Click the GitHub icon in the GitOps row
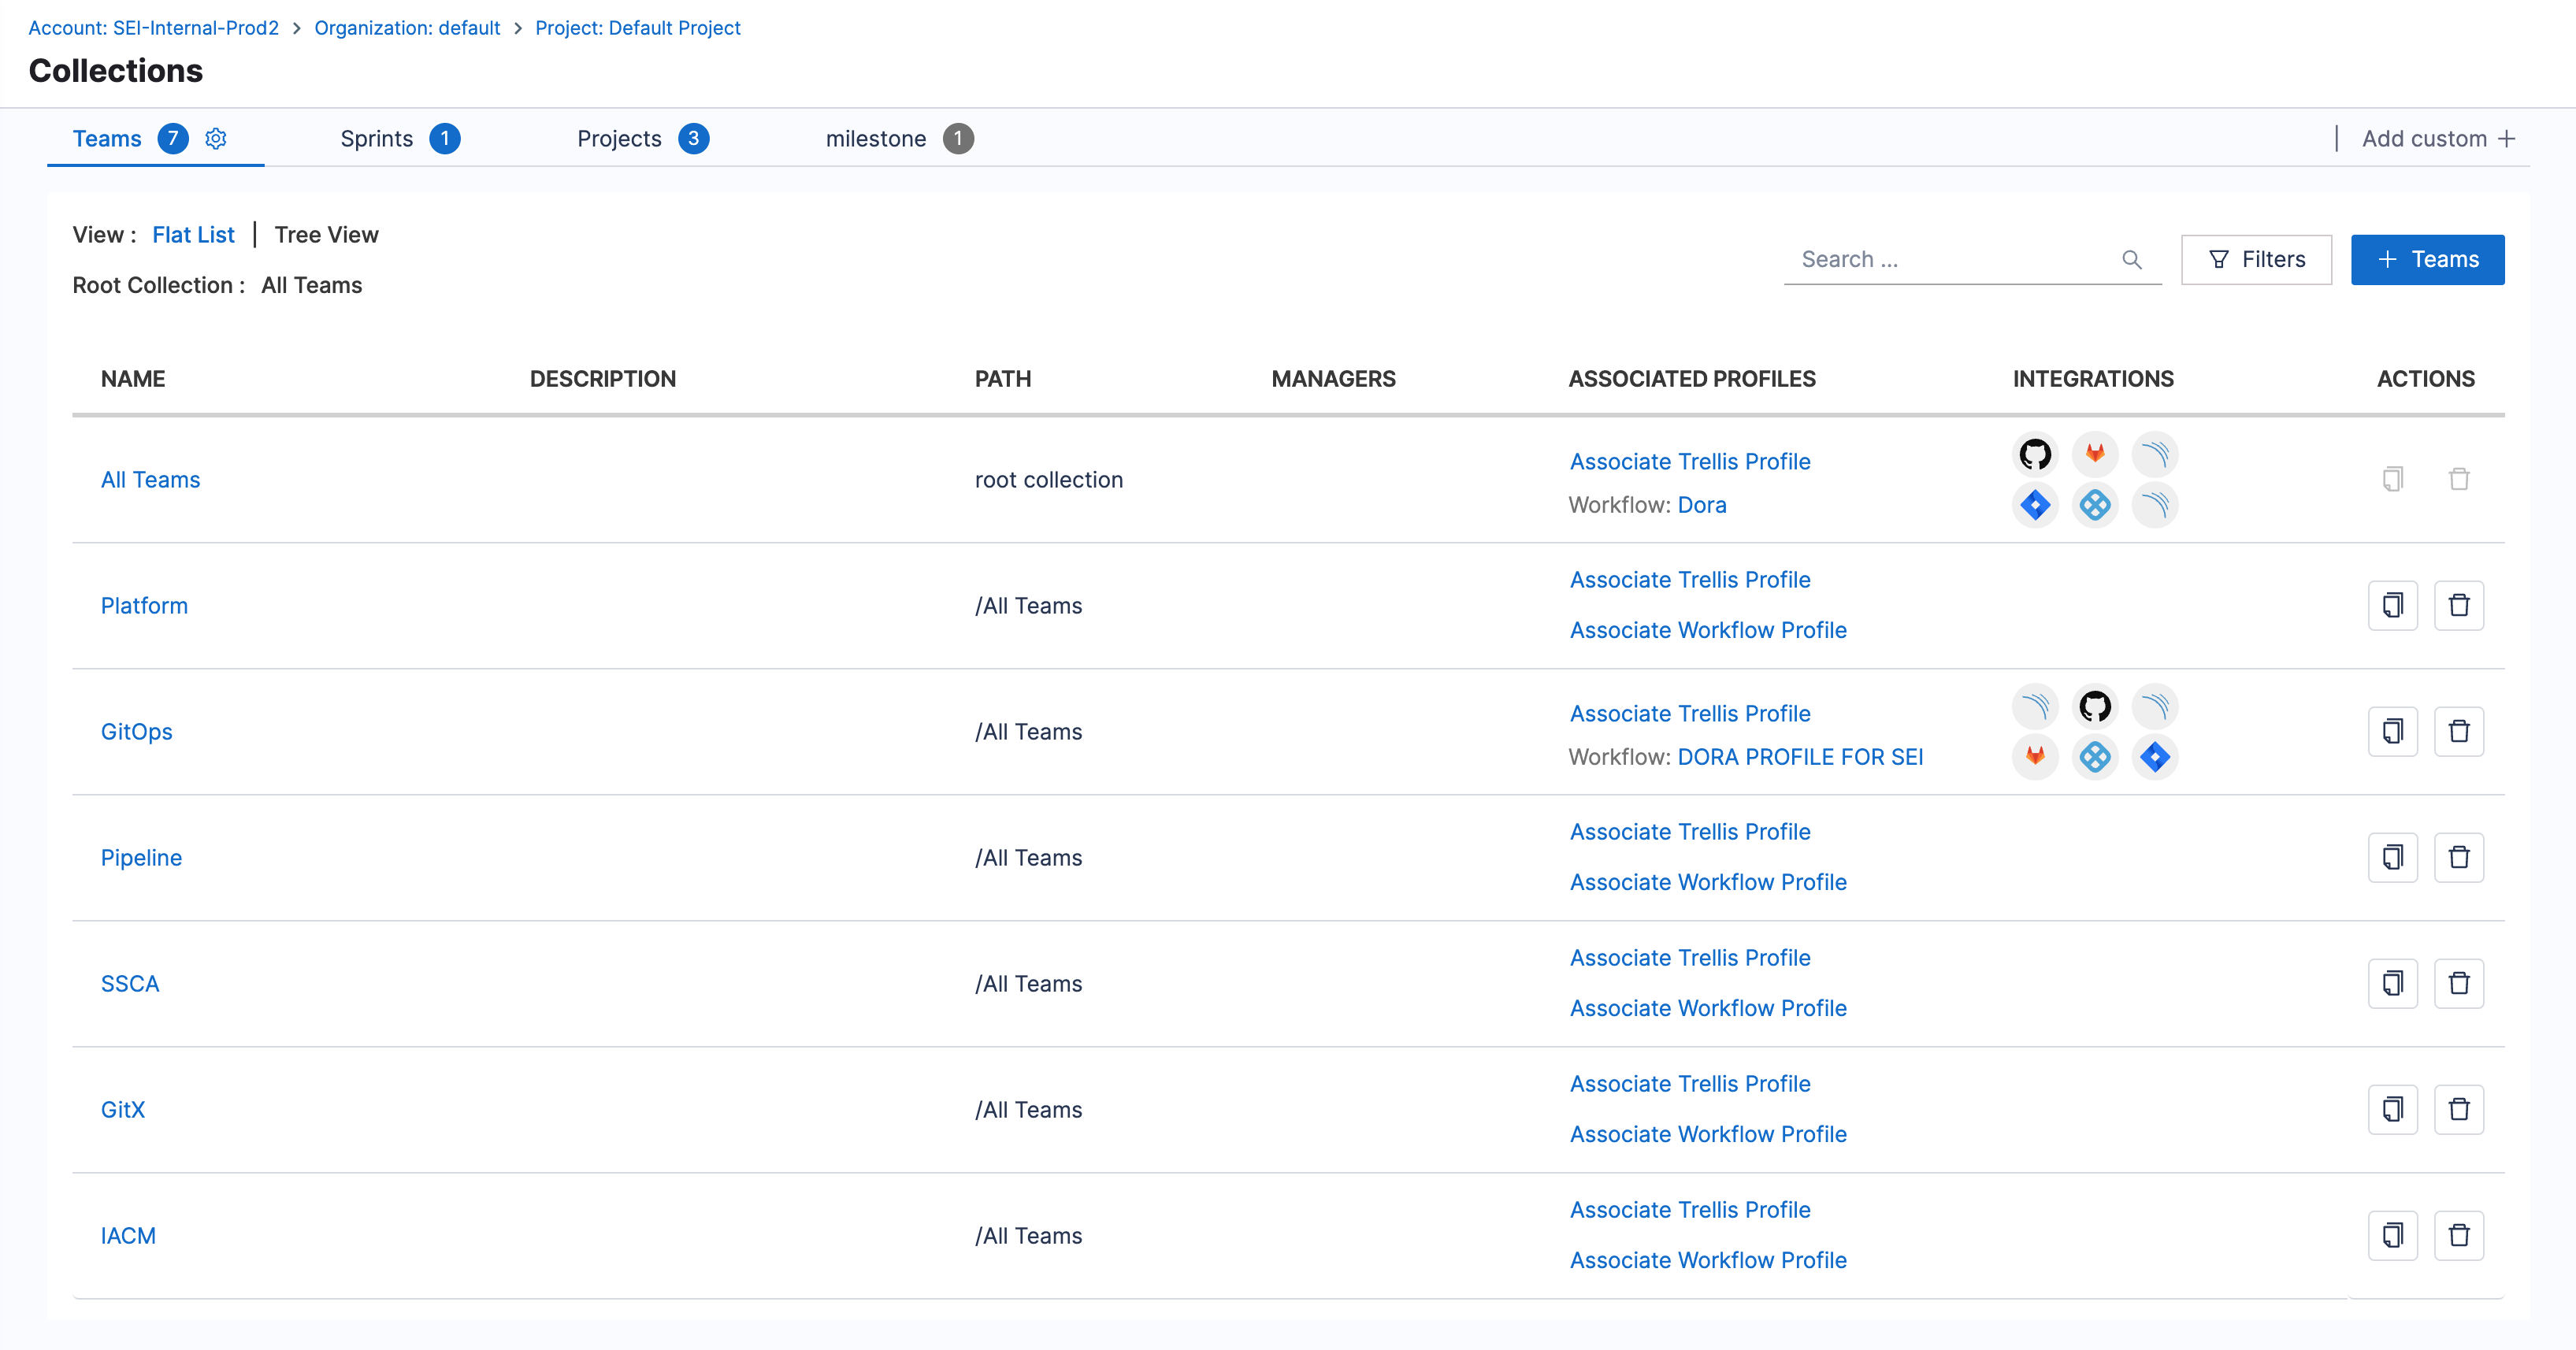2576x1350 pixels. [2094, 706]
